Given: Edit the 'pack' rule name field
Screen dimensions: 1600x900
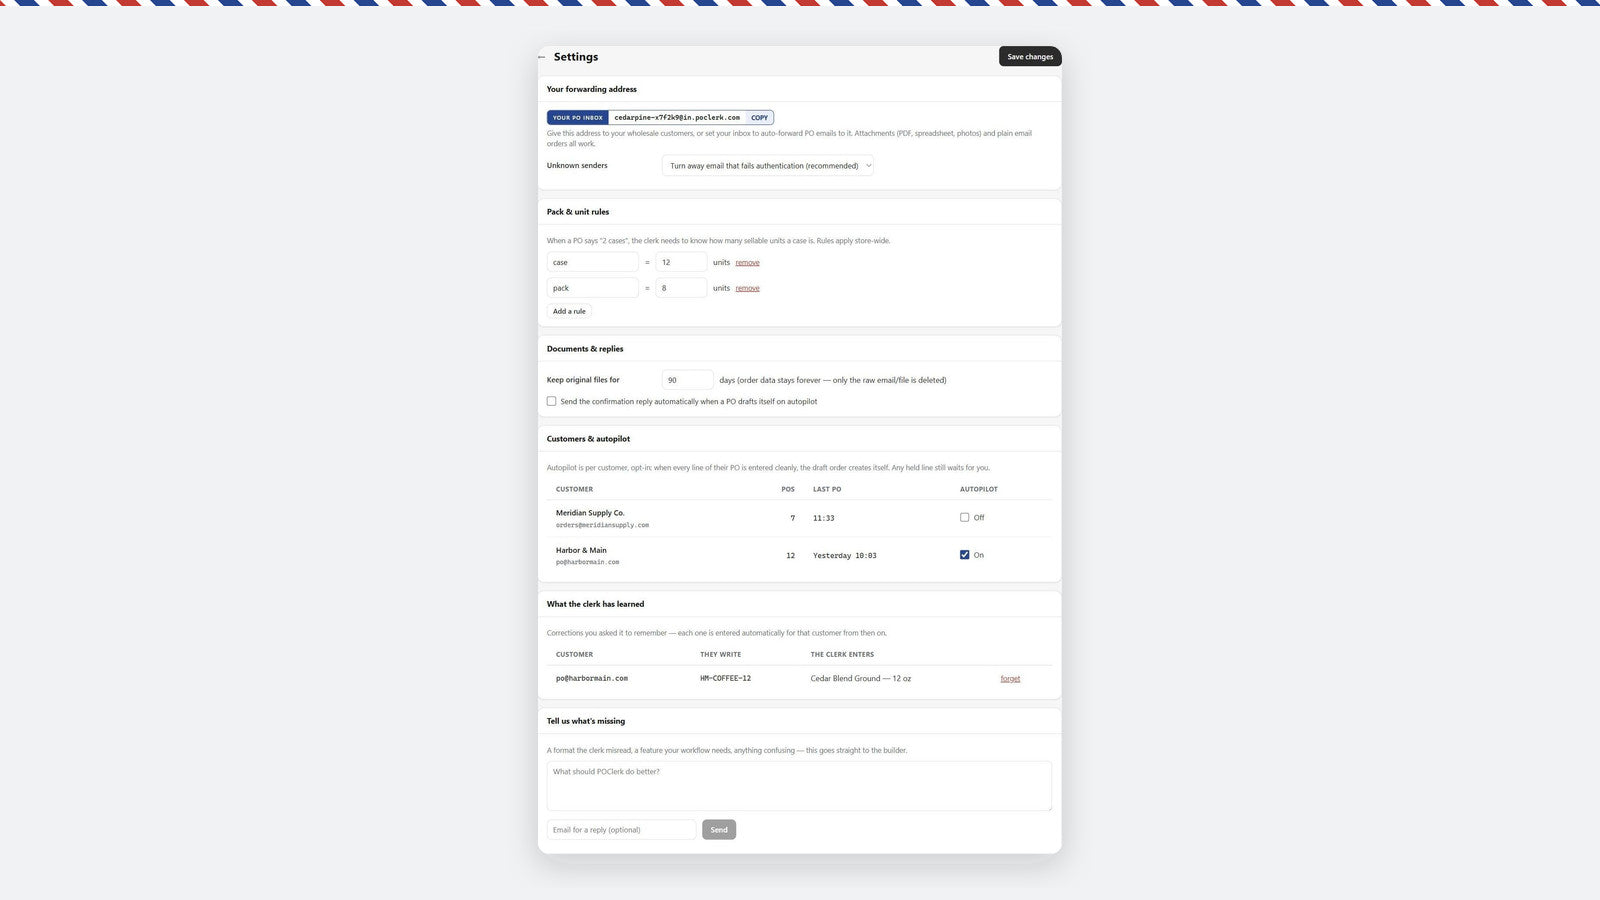Looking at the screenshot, I should point(592,288).
